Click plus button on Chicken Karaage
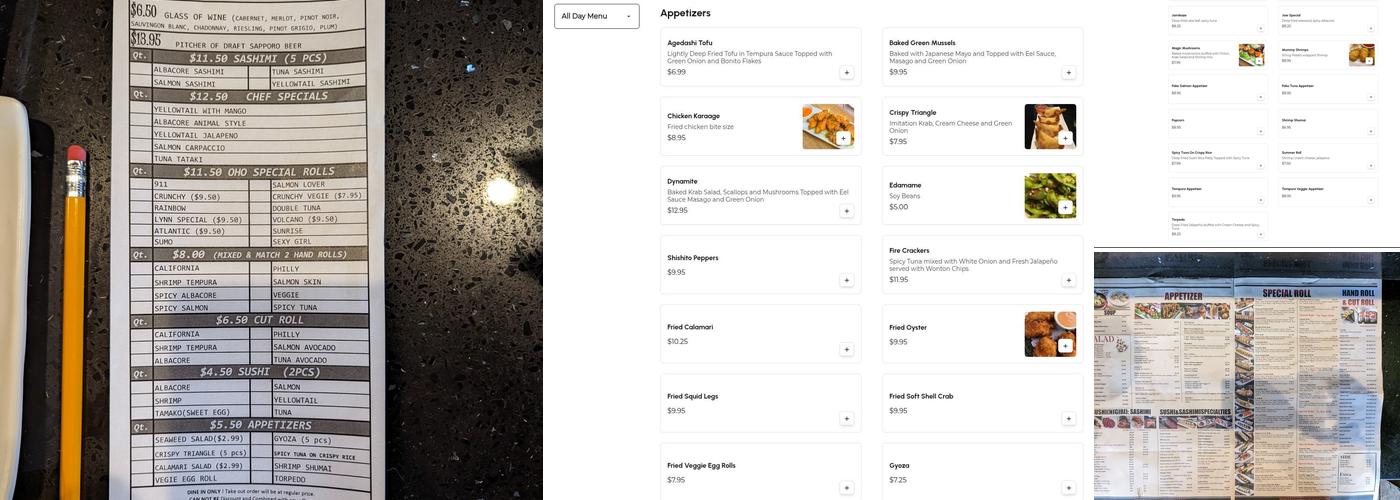 pos(843,138)
